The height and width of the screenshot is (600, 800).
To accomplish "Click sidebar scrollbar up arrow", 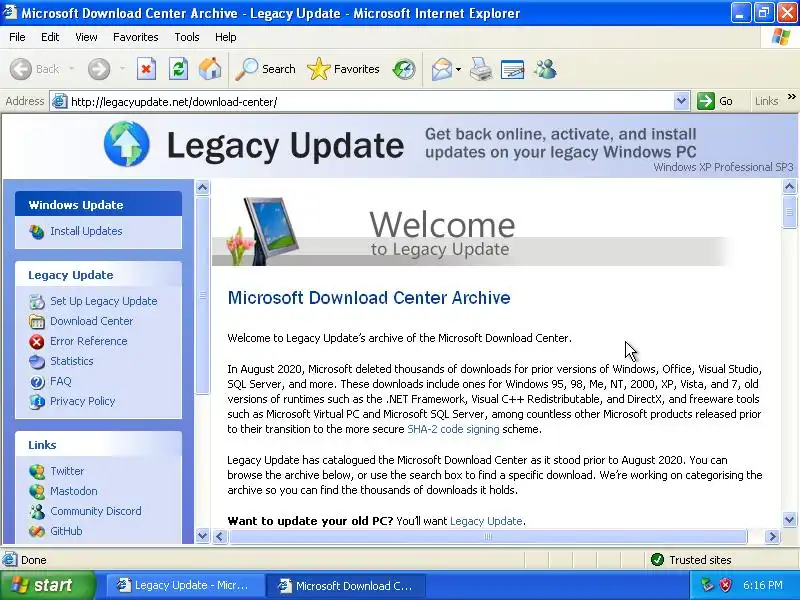I will pos(203,188).
